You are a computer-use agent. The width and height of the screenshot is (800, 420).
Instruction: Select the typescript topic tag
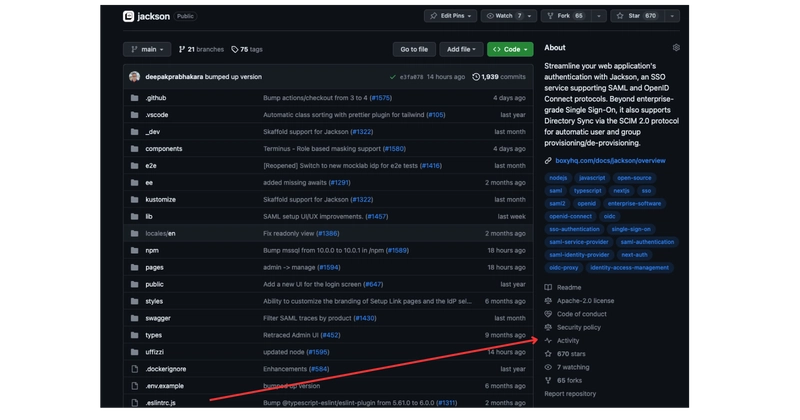click(x=588, y=191)
